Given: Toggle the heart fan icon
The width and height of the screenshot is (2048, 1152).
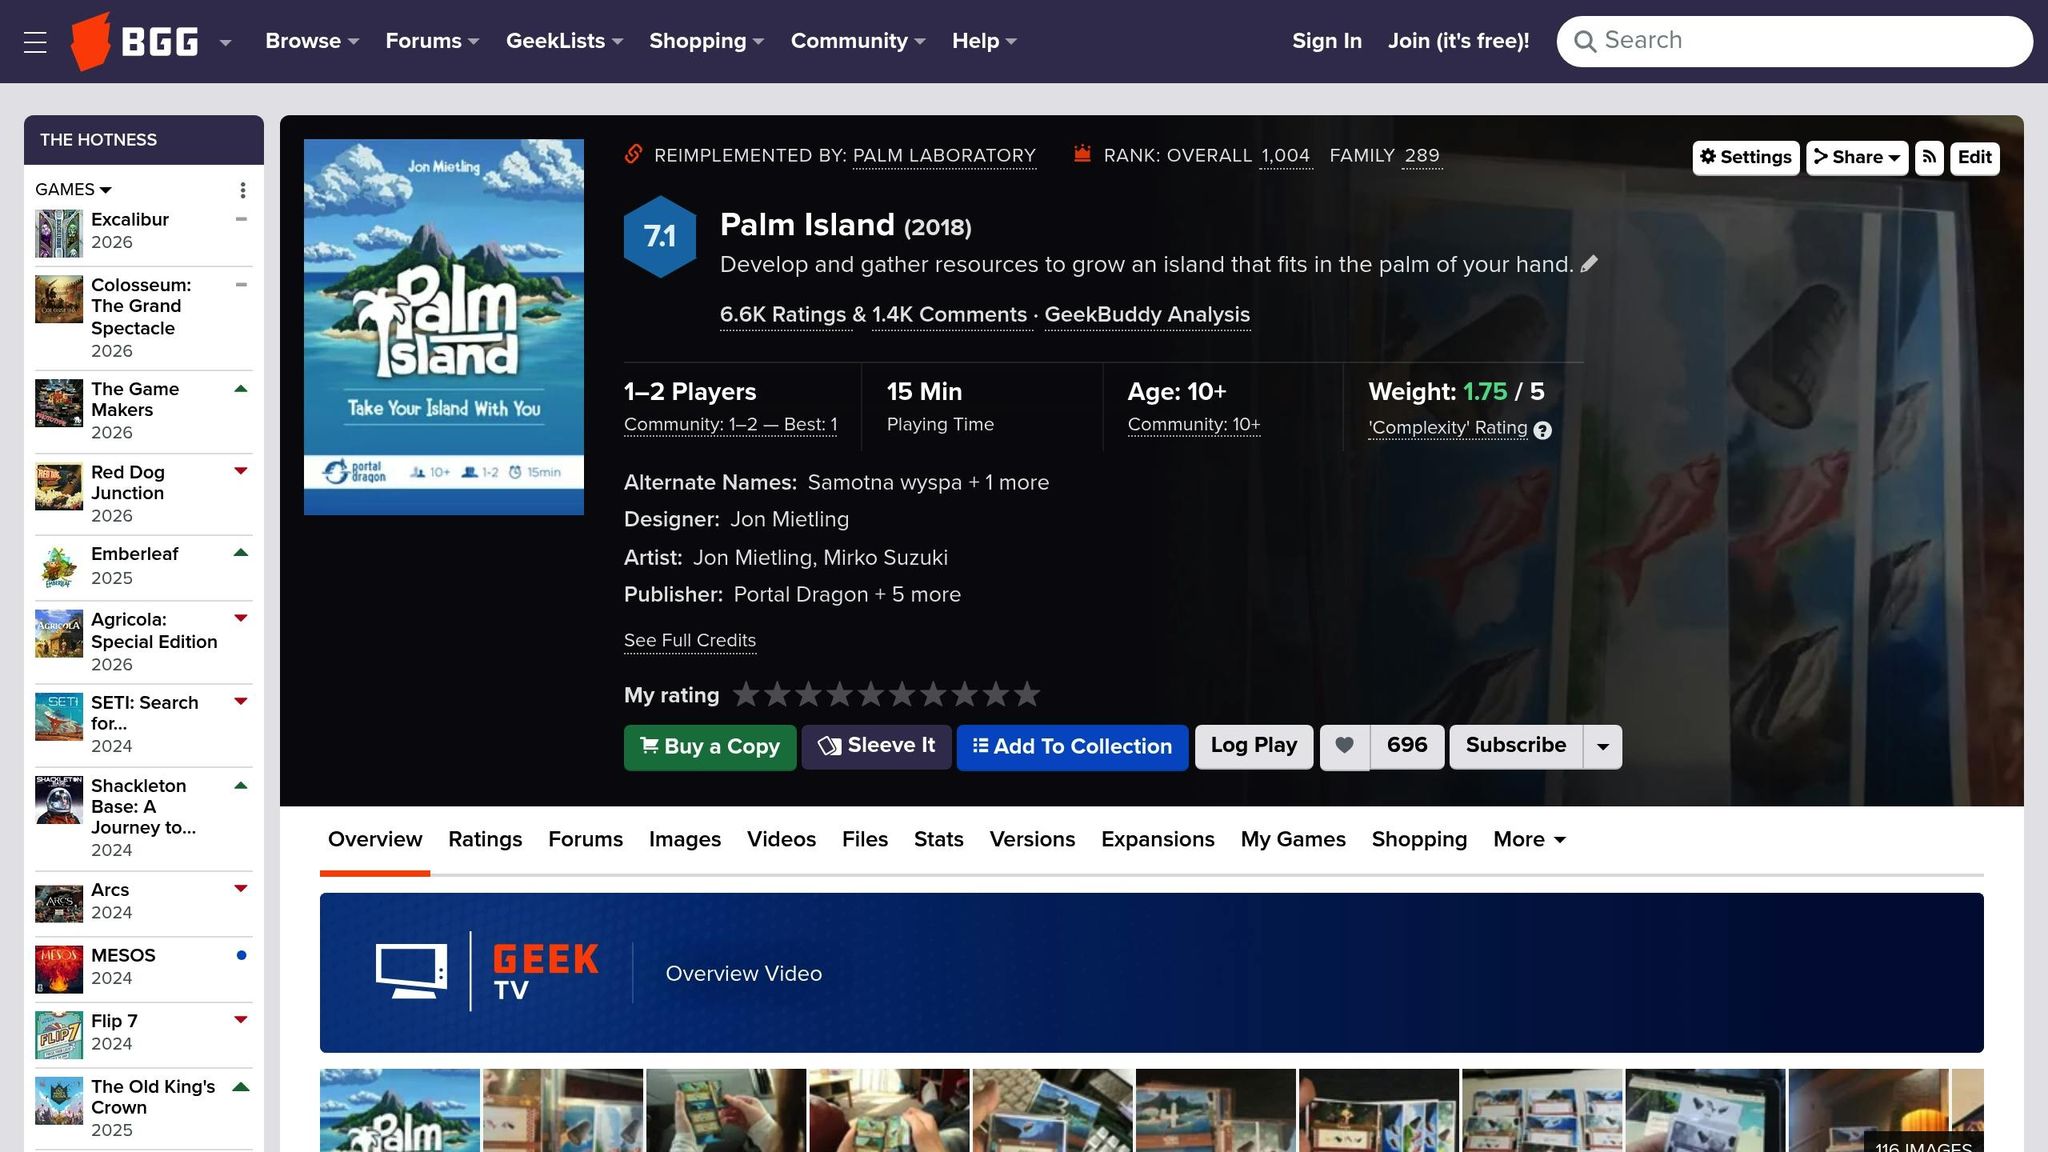Looking at the screenshot, I should coord(1345,746).
